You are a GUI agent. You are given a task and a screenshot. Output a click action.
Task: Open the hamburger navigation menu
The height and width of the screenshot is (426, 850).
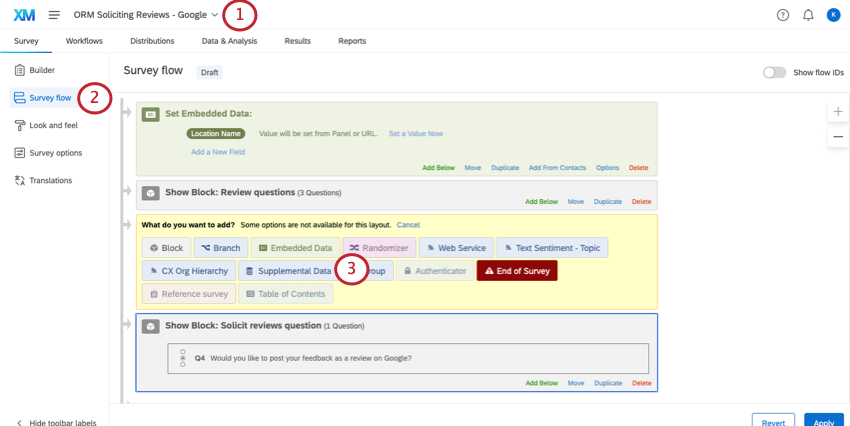(x=54, y=15)
